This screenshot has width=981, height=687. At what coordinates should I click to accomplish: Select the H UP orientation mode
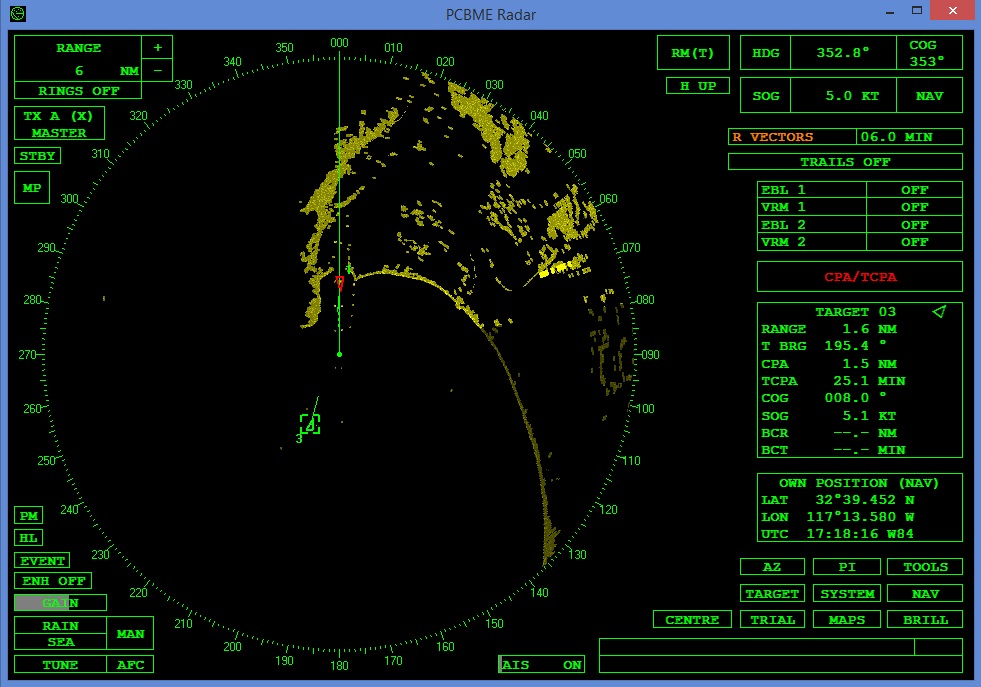(697, 86)
